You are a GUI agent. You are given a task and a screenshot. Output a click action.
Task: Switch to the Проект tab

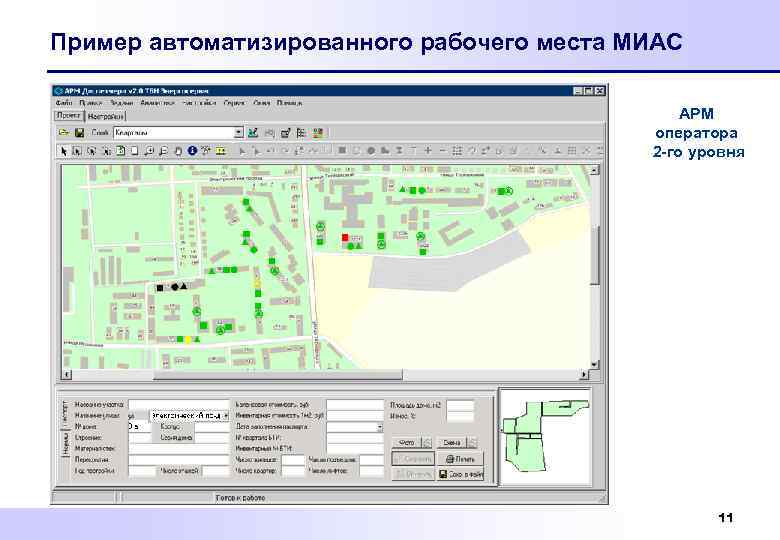click(69, 115)
